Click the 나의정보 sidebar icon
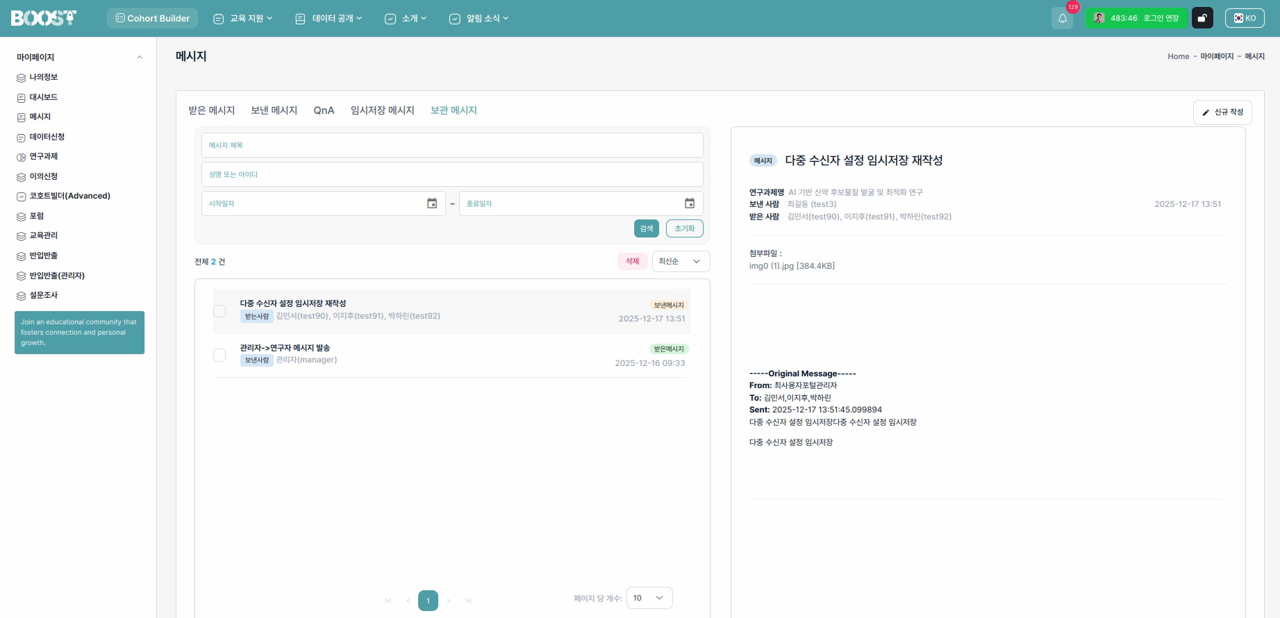The image size is (1280, 618). (21, 78)
